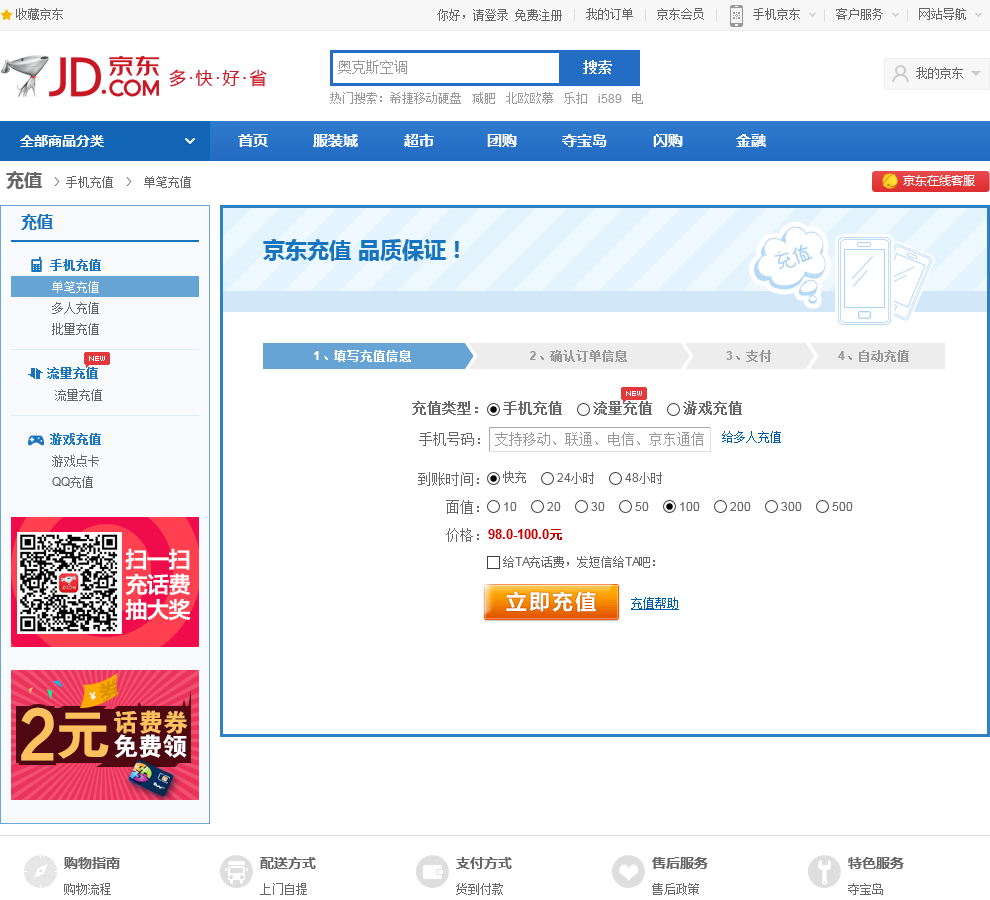Focus the search box with 奥克斯空调
The width and height of the screenshot is (990, 900).
446,68
